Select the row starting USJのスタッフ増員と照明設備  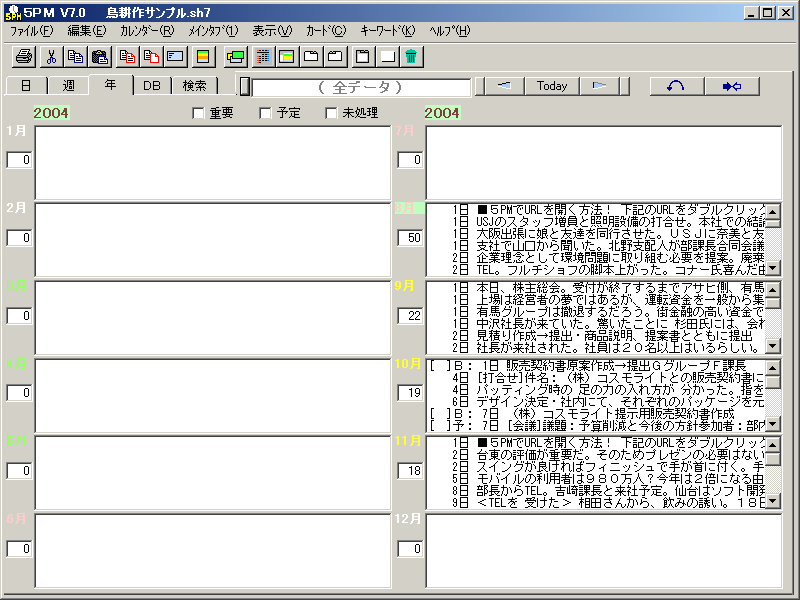click(x=596, y=221)
